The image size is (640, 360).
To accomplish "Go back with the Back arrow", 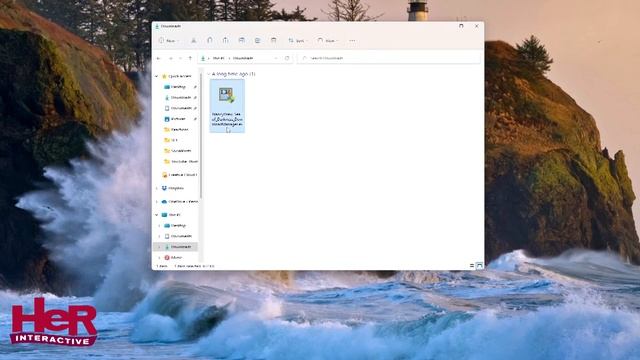I will (159, 58).
